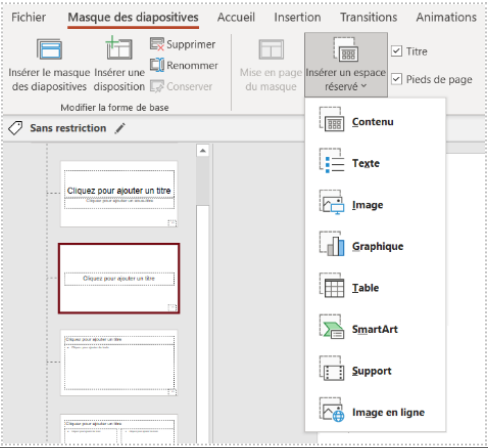
Task: Switch to the Transitions tab
Action: click(x=368, y=17)
